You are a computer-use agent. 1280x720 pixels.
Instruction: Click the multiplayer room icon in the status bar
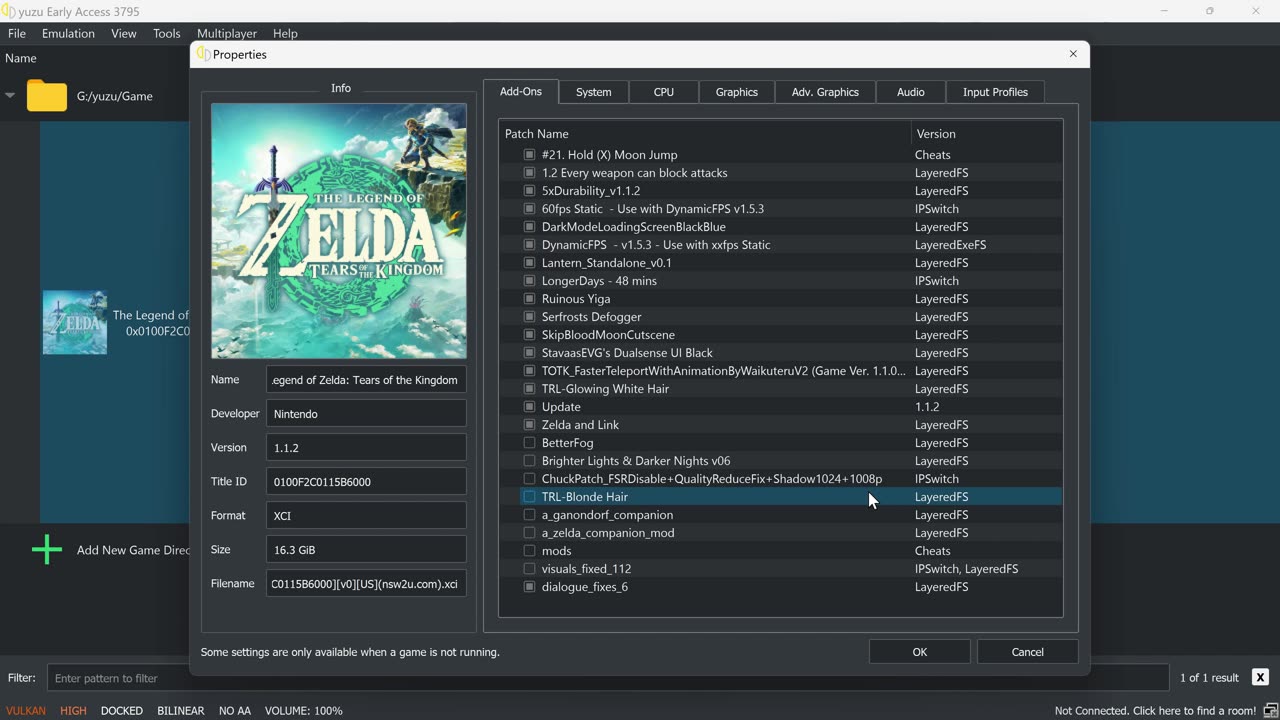tap(1269, 711)
